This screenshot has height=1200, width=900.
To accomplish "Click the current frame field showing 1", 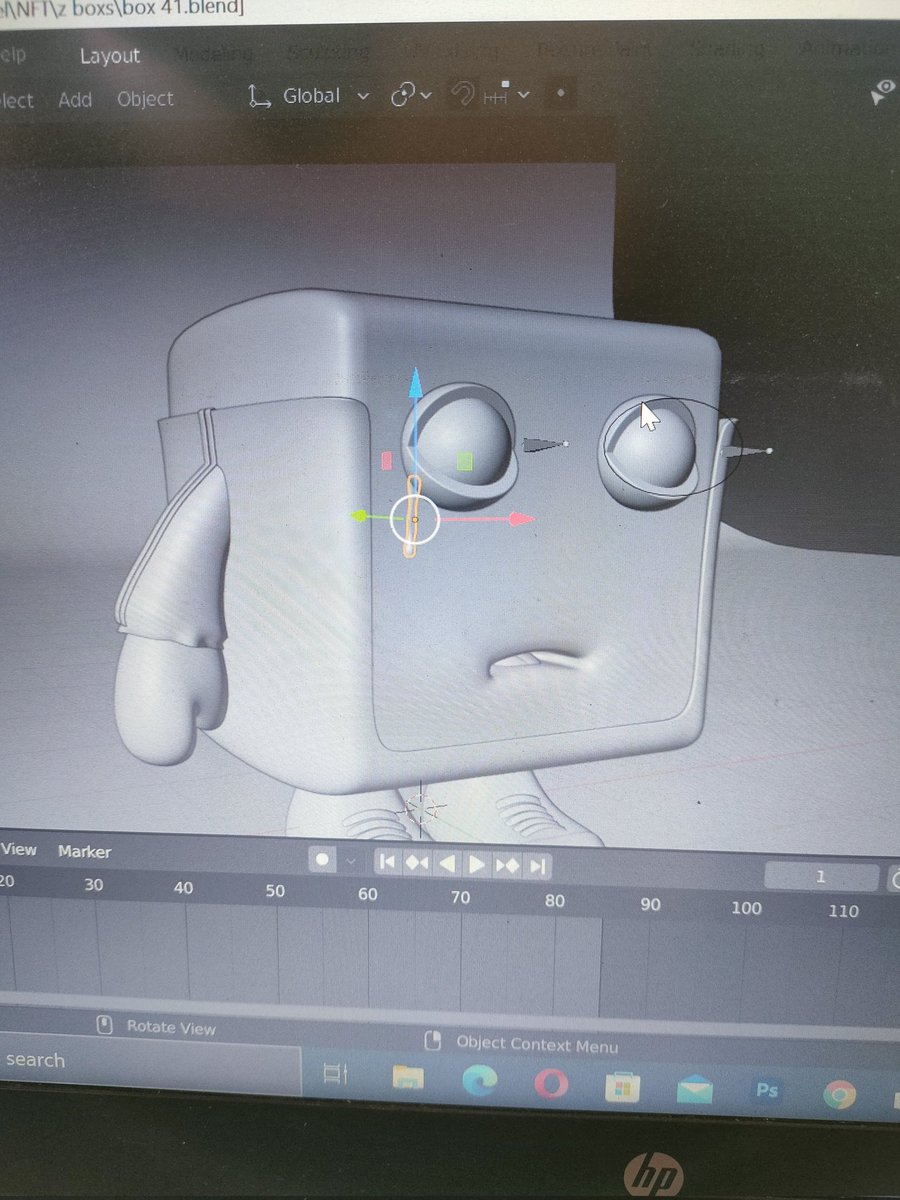I will coord(821,877).
